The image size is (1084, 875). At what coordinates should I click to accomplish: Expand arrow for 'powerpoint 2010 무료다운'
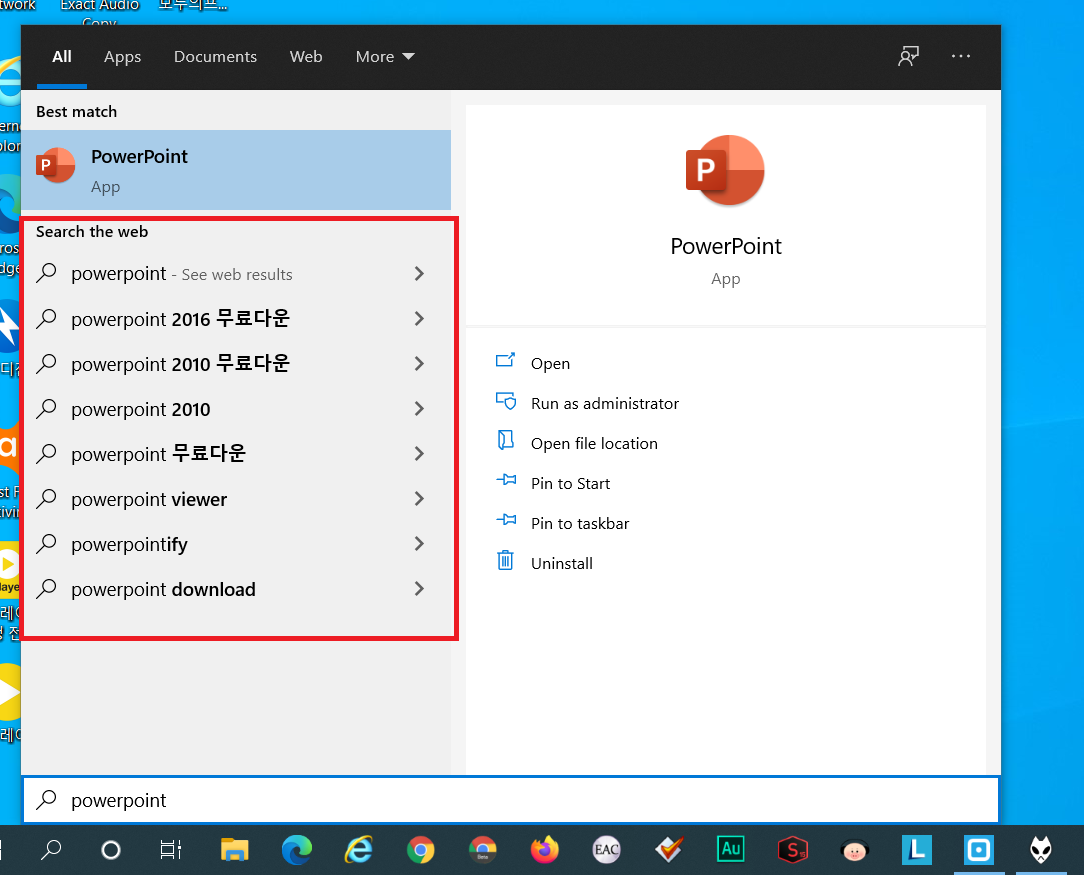419,364
